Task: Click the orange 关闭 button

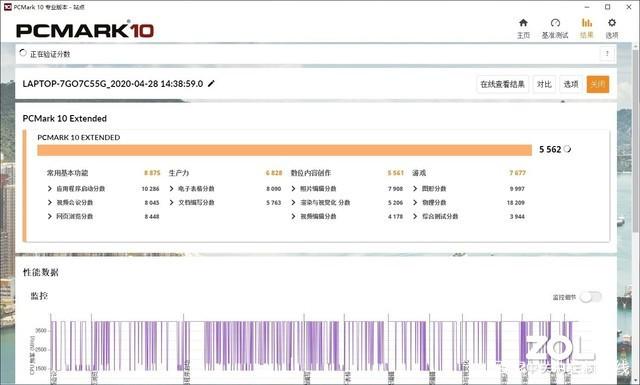Action: 598,84
